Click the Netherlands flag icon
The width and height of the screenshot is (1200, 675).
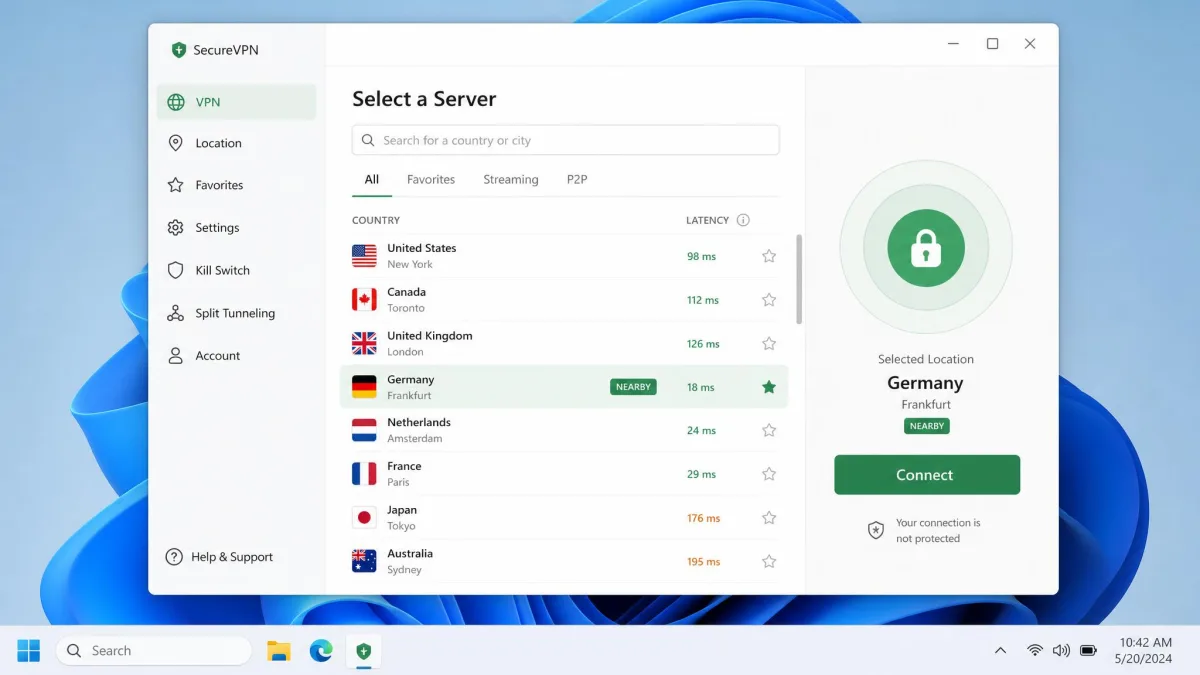tap(364, 430)
